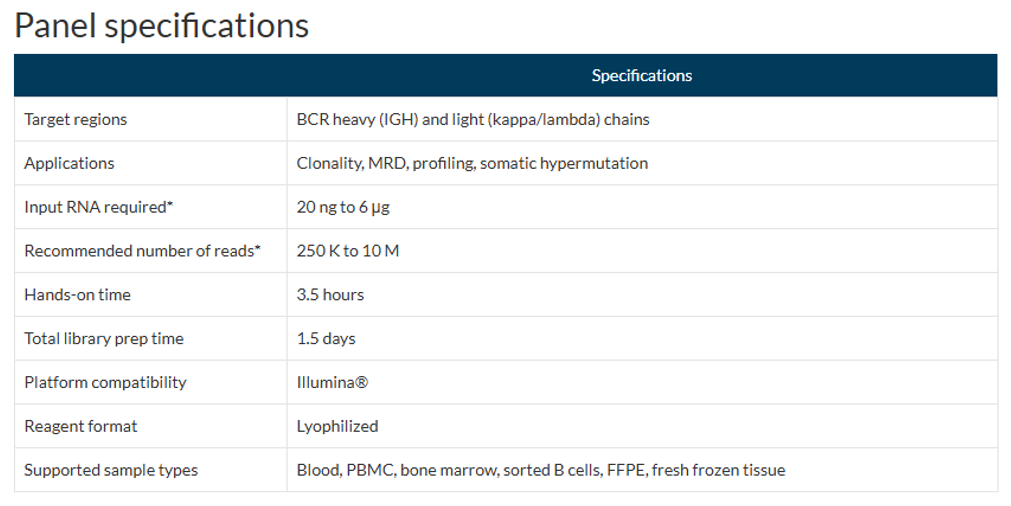Click the BCR heavy (IGH) chains text

tap(472, 119)
